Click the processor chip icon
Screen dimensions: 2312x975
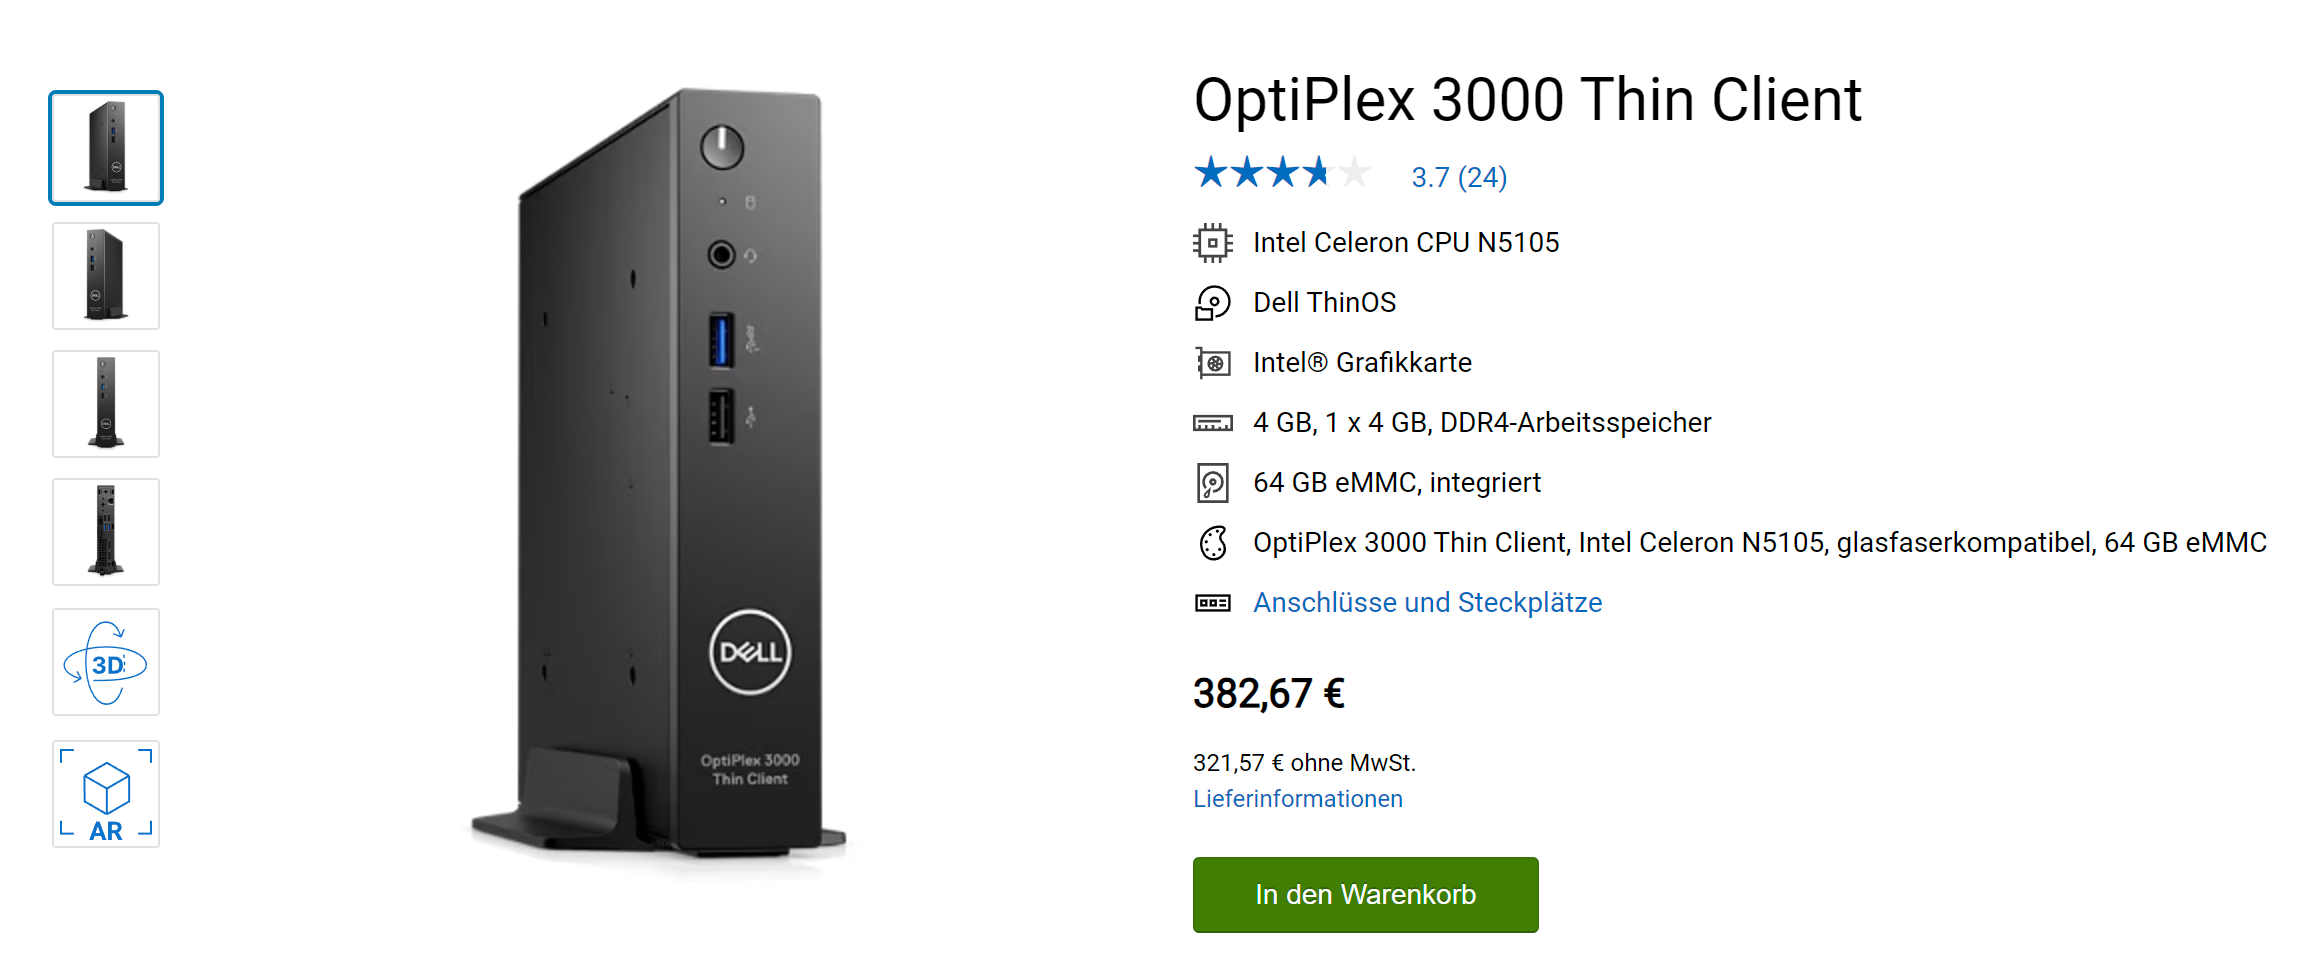point(1212,243)
